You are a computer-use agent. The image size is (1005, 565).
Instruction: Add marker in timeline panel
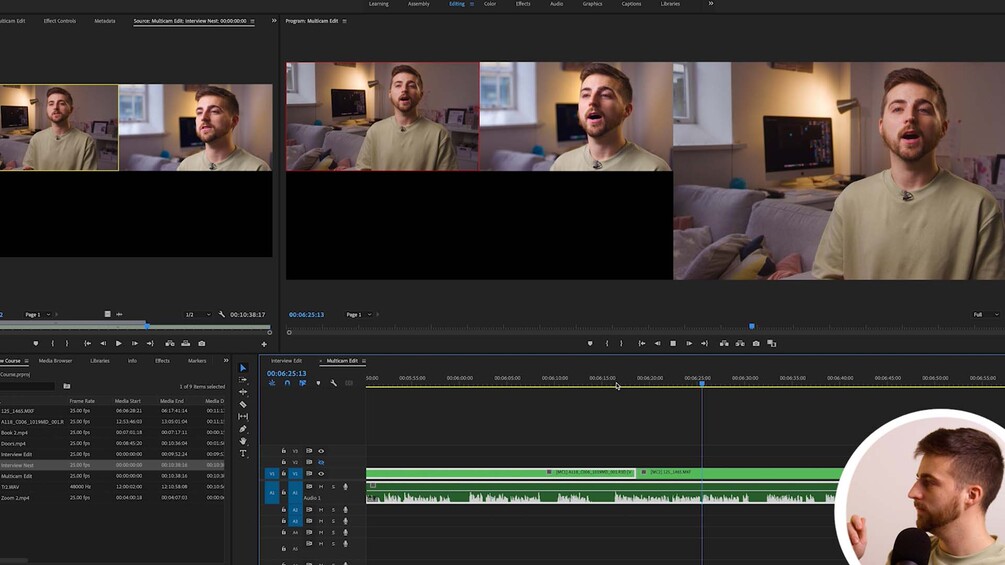[318, 383]
